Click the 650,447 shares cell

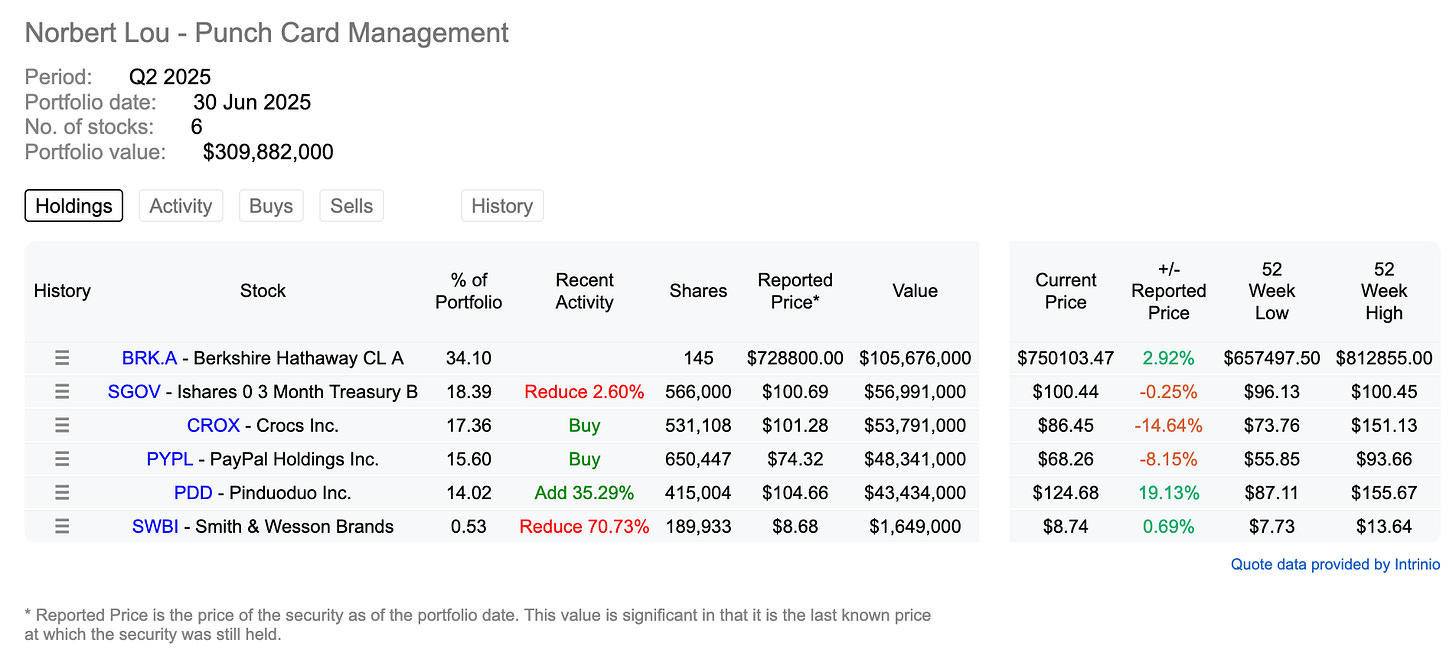pyautogui.click(x=698, y=459)
